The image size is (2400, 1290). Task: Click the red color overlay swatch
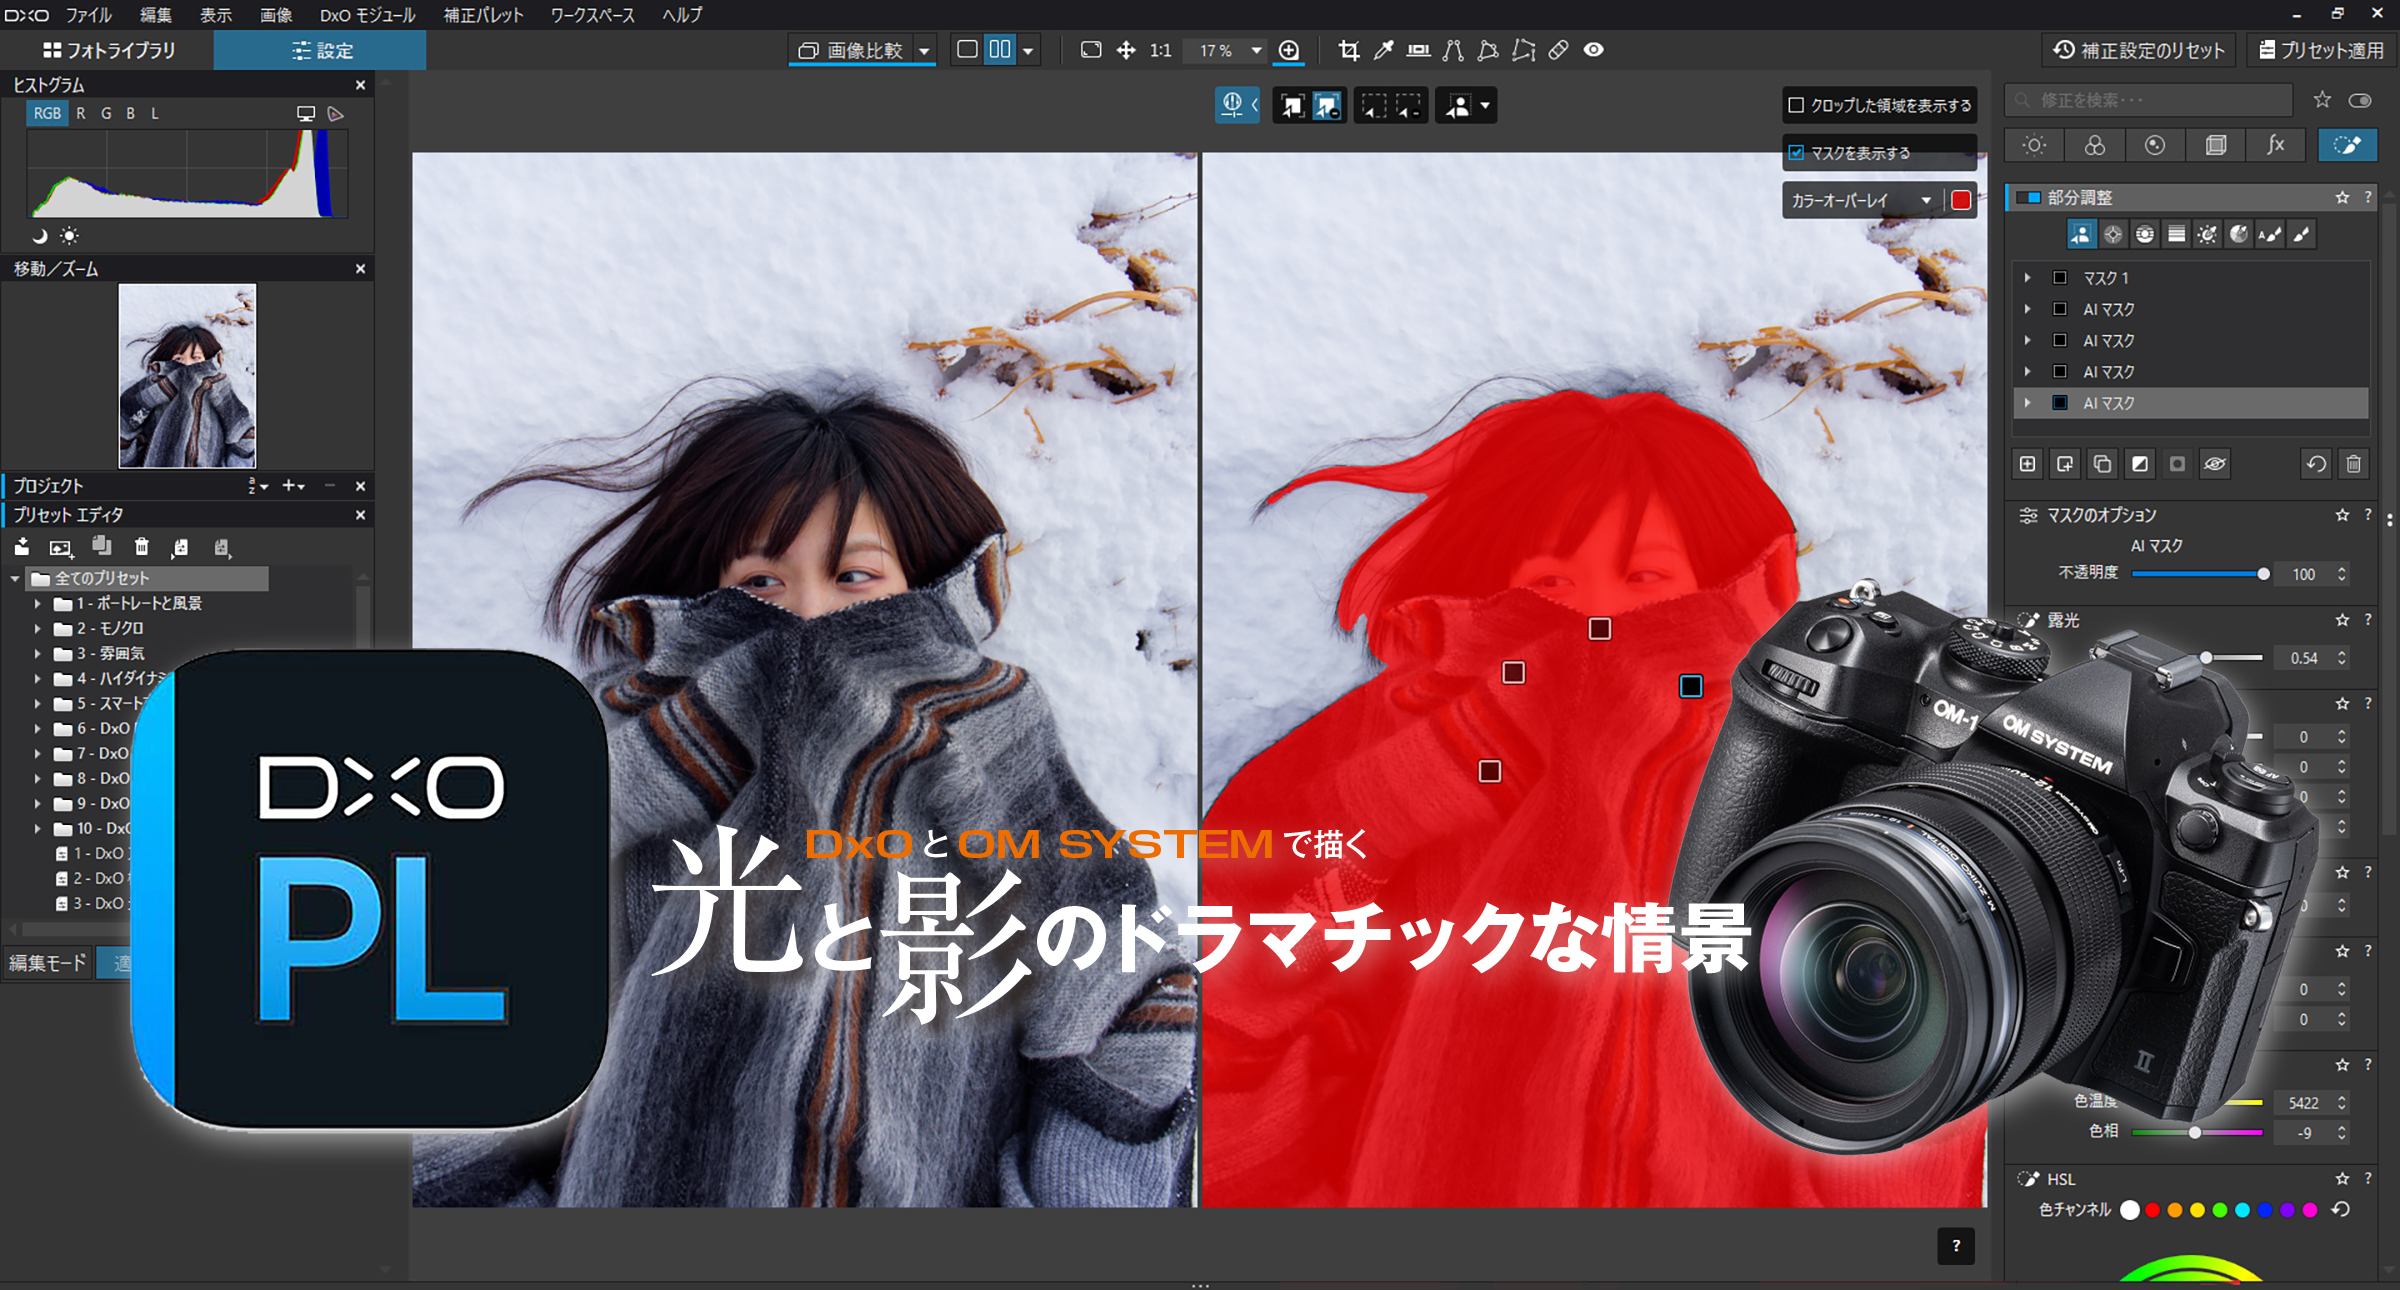1961,200
